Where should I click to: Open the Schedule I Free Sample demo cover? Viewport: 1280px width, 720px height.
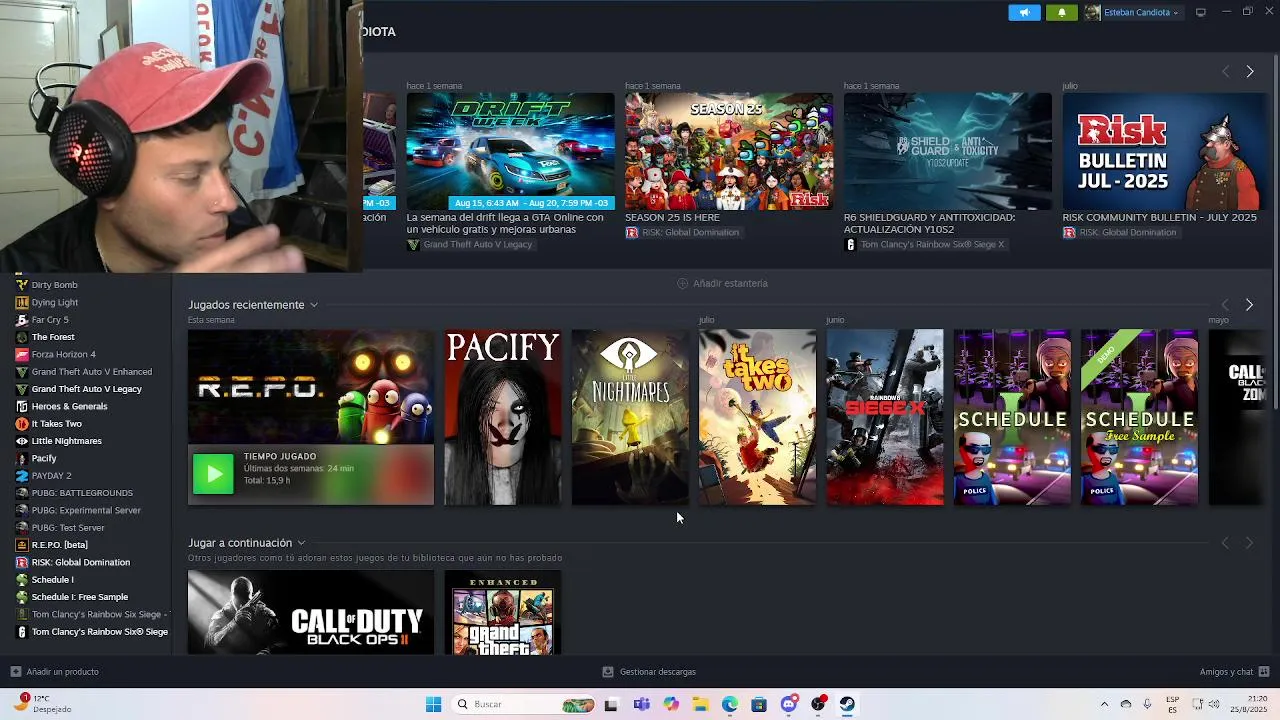coord(1139,417)
